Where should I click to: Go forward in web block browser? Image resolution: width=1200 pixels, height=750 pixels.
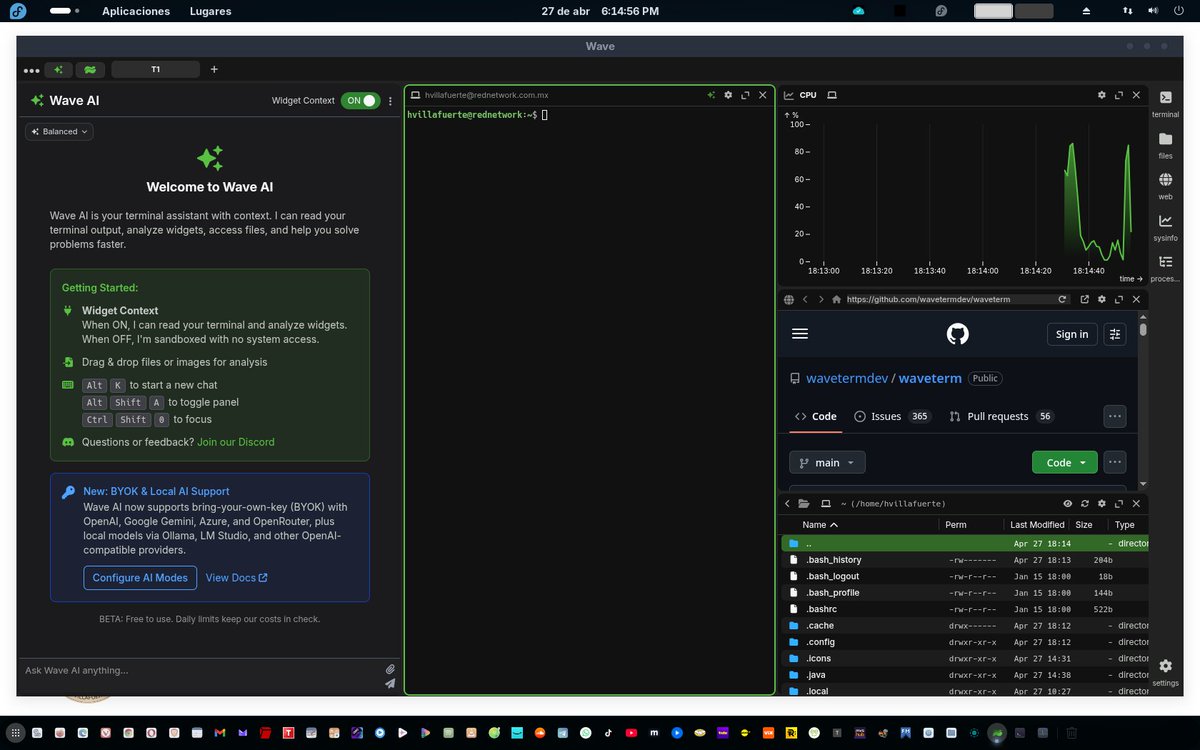tap(821, 299)
